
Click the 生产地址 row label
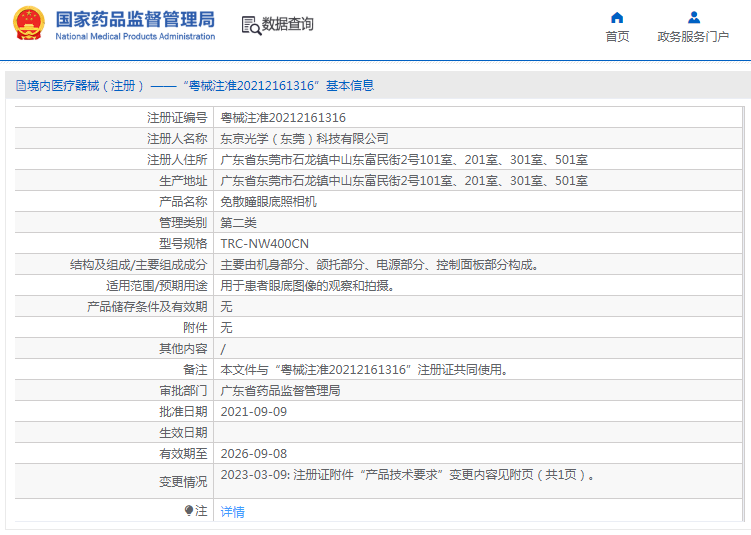[183, 181]
